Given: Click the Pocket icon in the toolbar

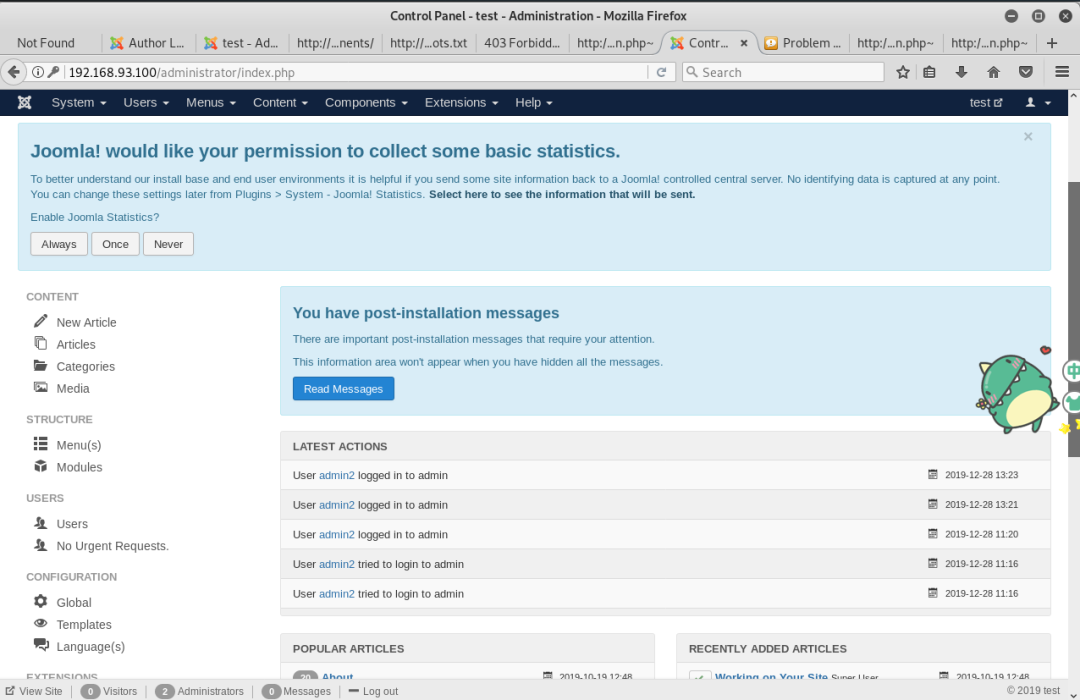Looking at the screenshot, I should pos(1026,72).
